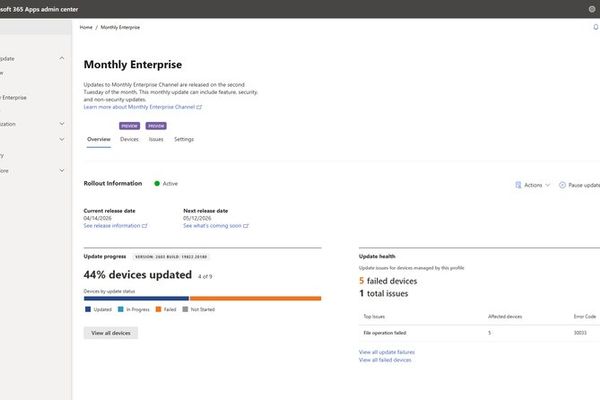Switch to the Overview tab
The width and height of the screenshot is (600, 400).
tap(99, 139)
